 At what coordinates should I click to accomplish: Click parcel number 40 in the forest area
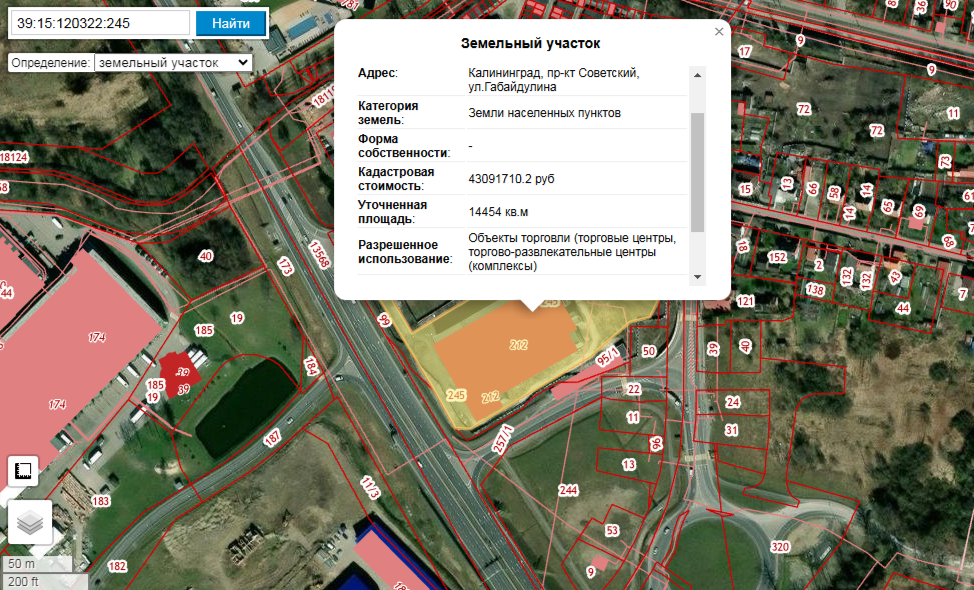pyautogui.click(x=206, y=256)
